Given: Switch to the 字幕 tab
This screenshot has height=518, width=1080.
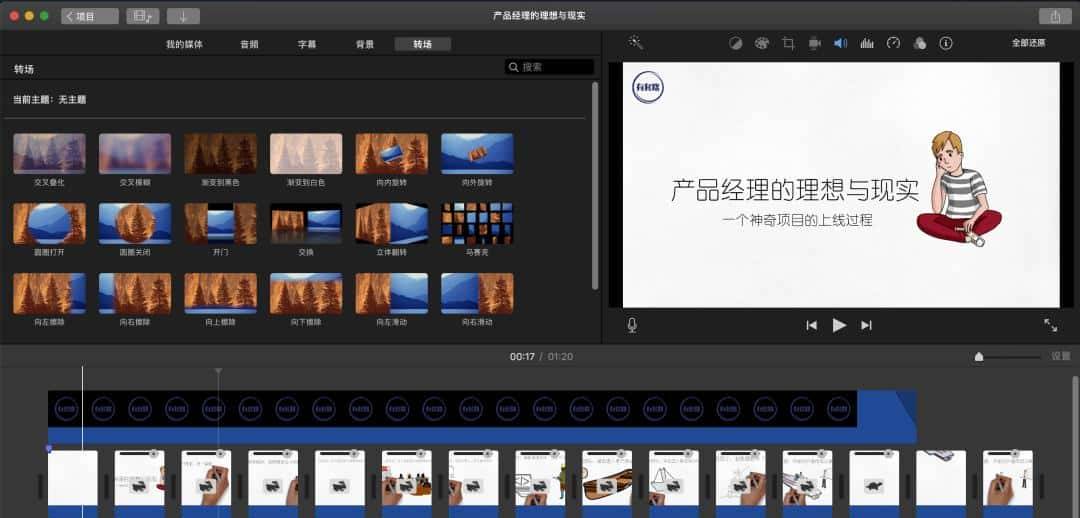Looking at the screenshot, I should click(x=307, y=44).
